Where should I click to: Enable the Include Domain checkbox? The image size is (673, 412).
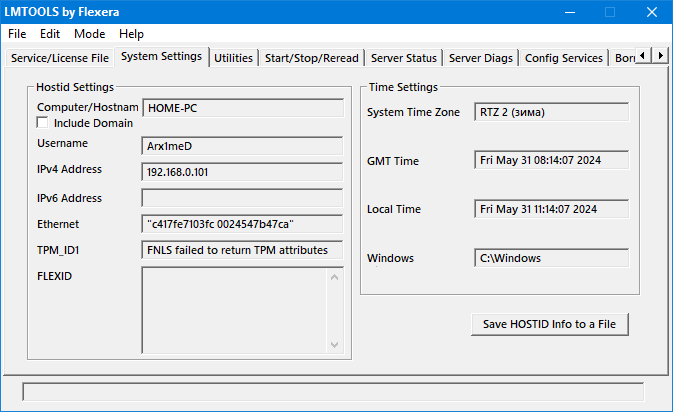point(42,123)
